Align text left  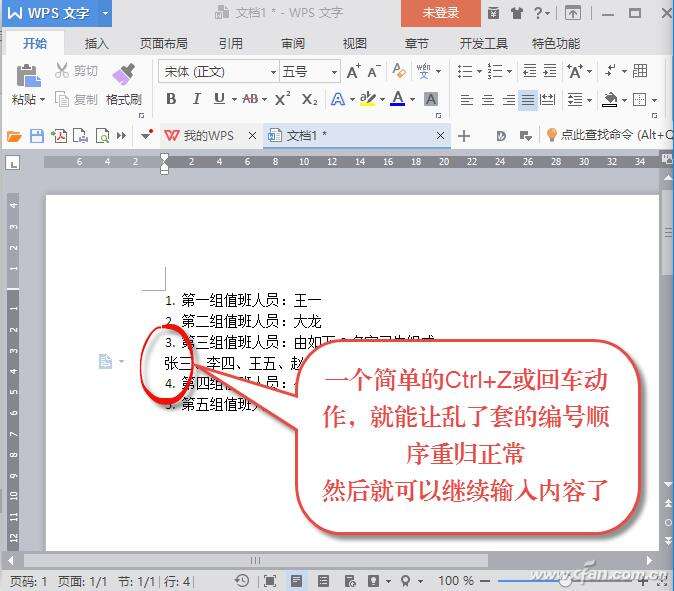[467, 100]
